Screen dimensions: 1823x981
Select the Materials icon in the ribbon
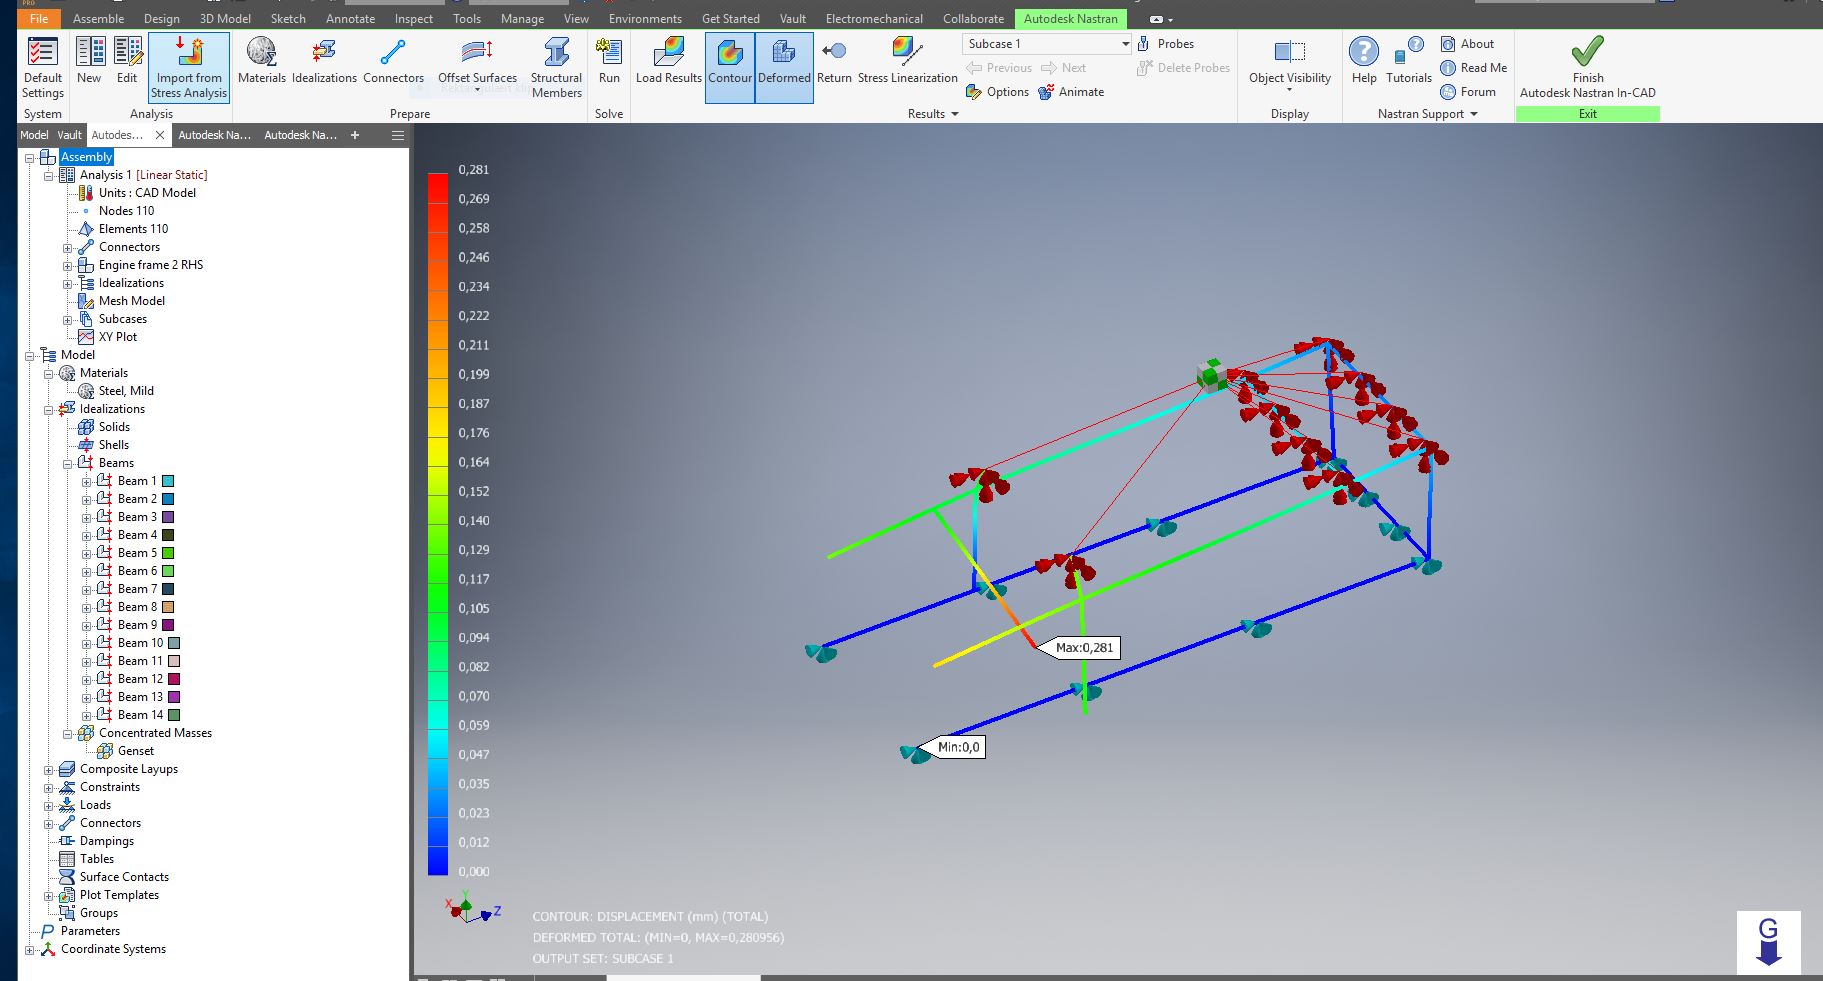[x=261, y=60]
